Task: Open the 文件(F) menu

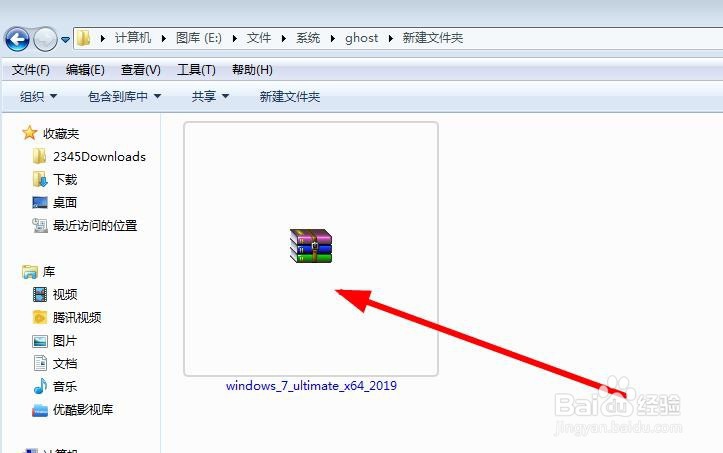Action: (x=30, y=70)
